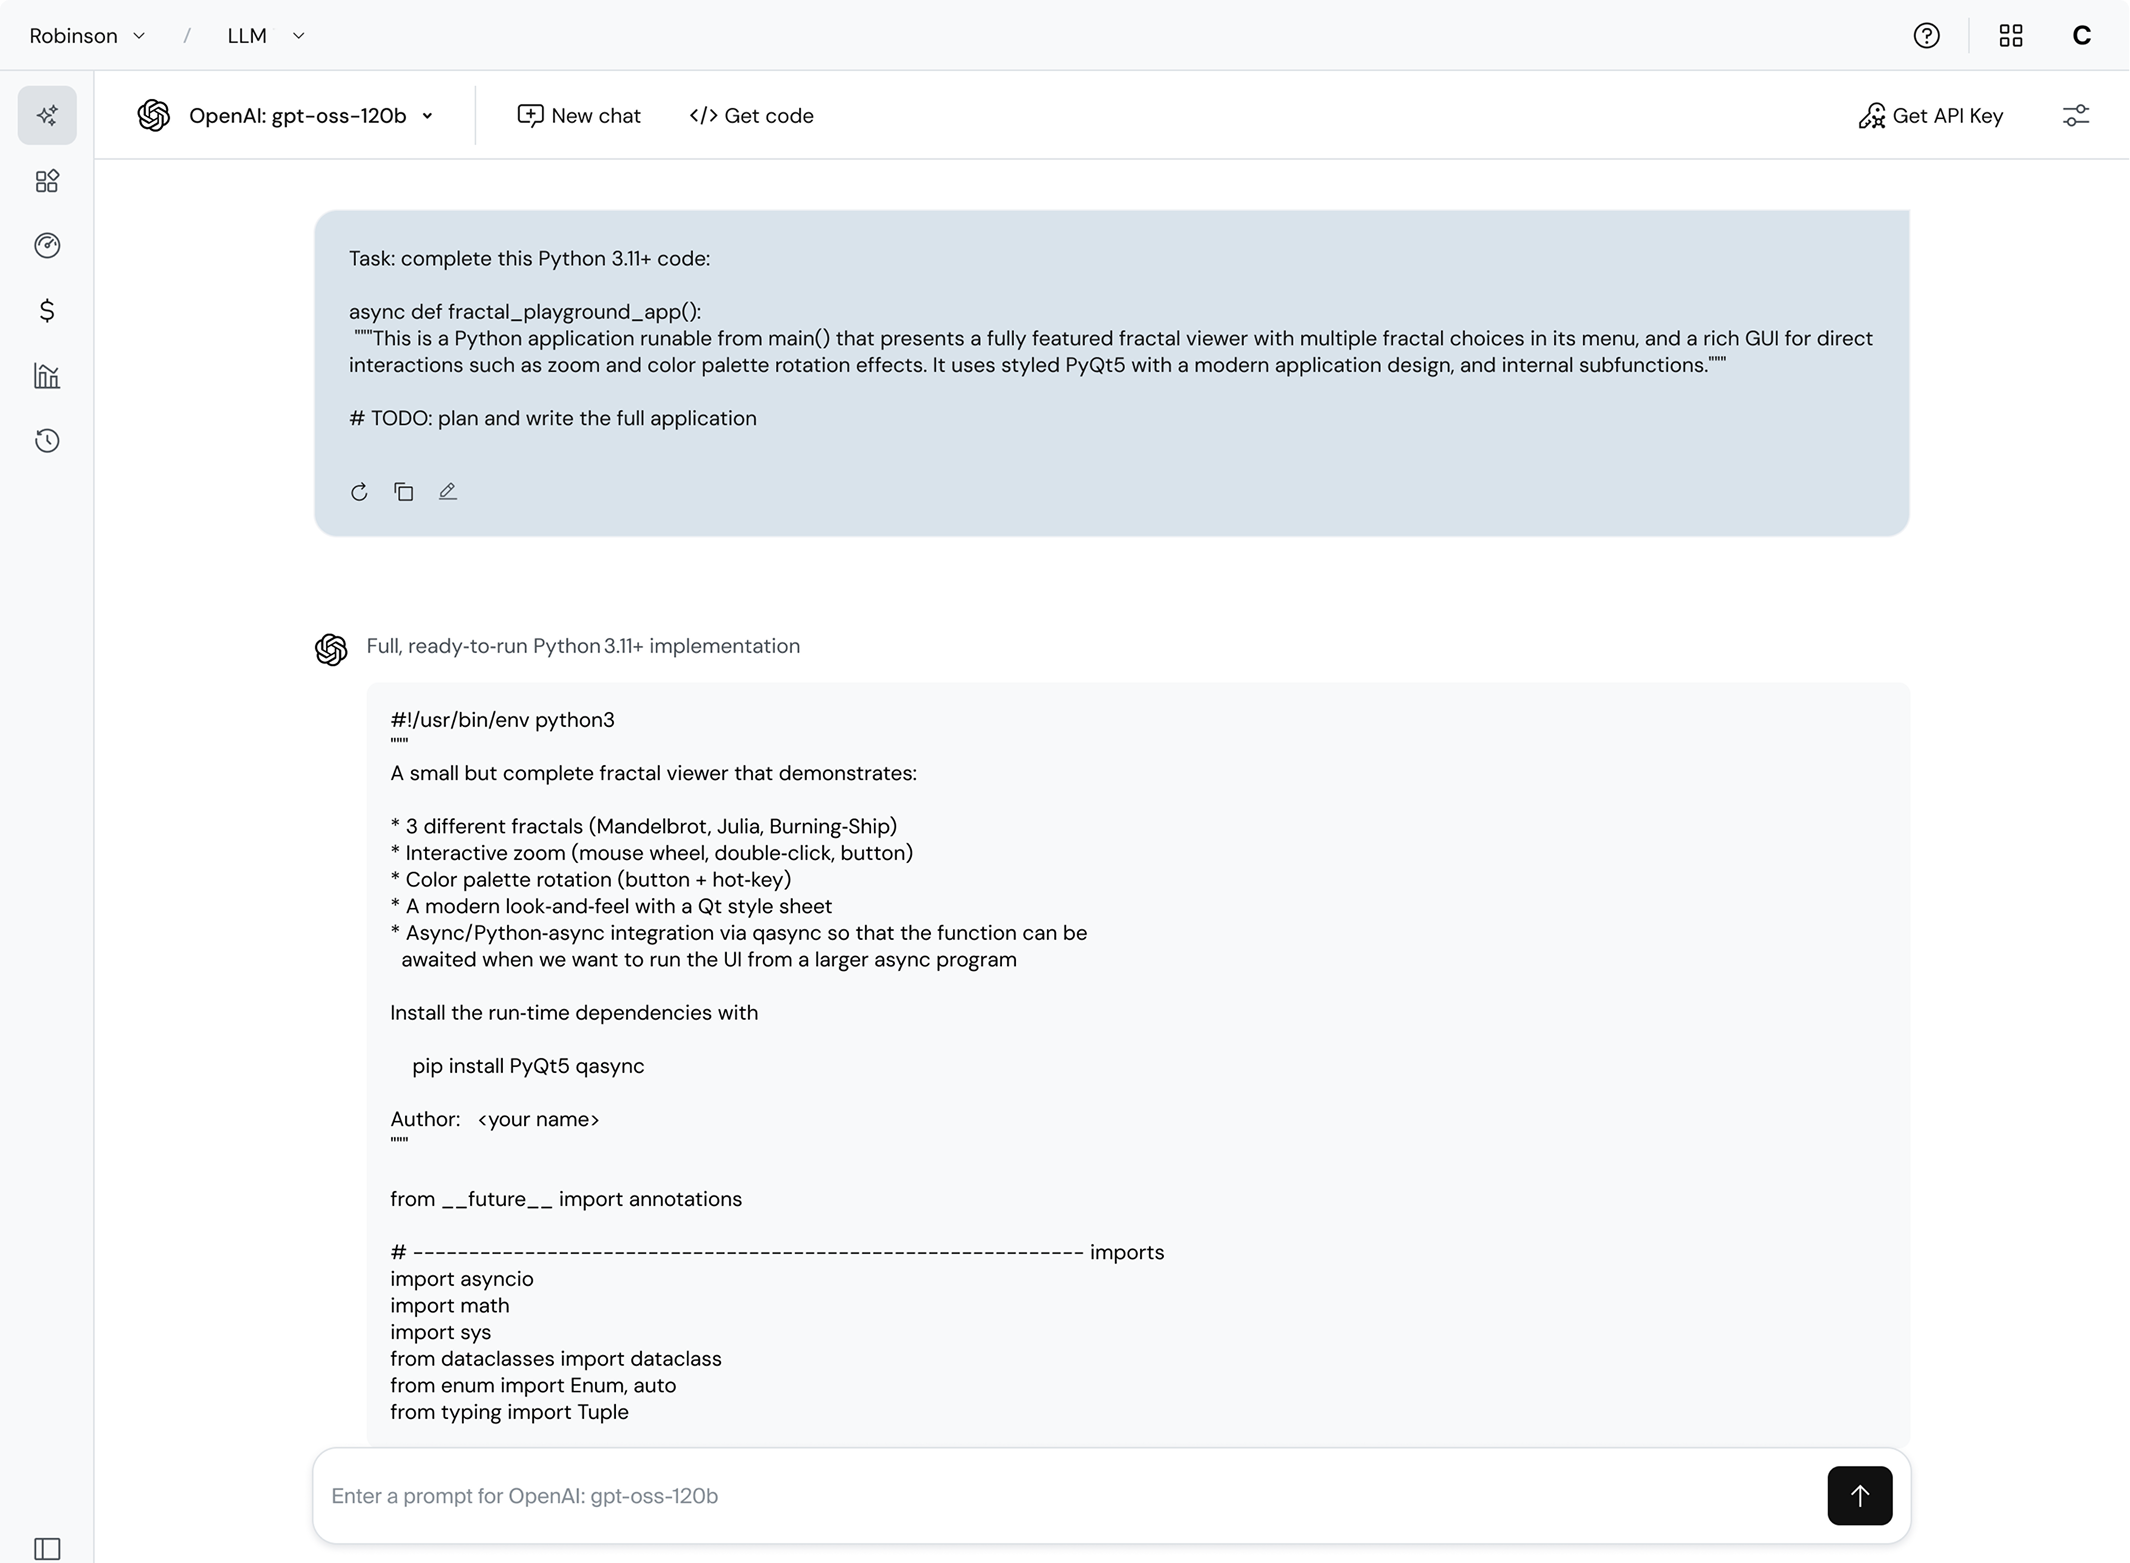Click the speedometer gauge sidebar icon
2130x1563 pixels.
coord(47,246)
